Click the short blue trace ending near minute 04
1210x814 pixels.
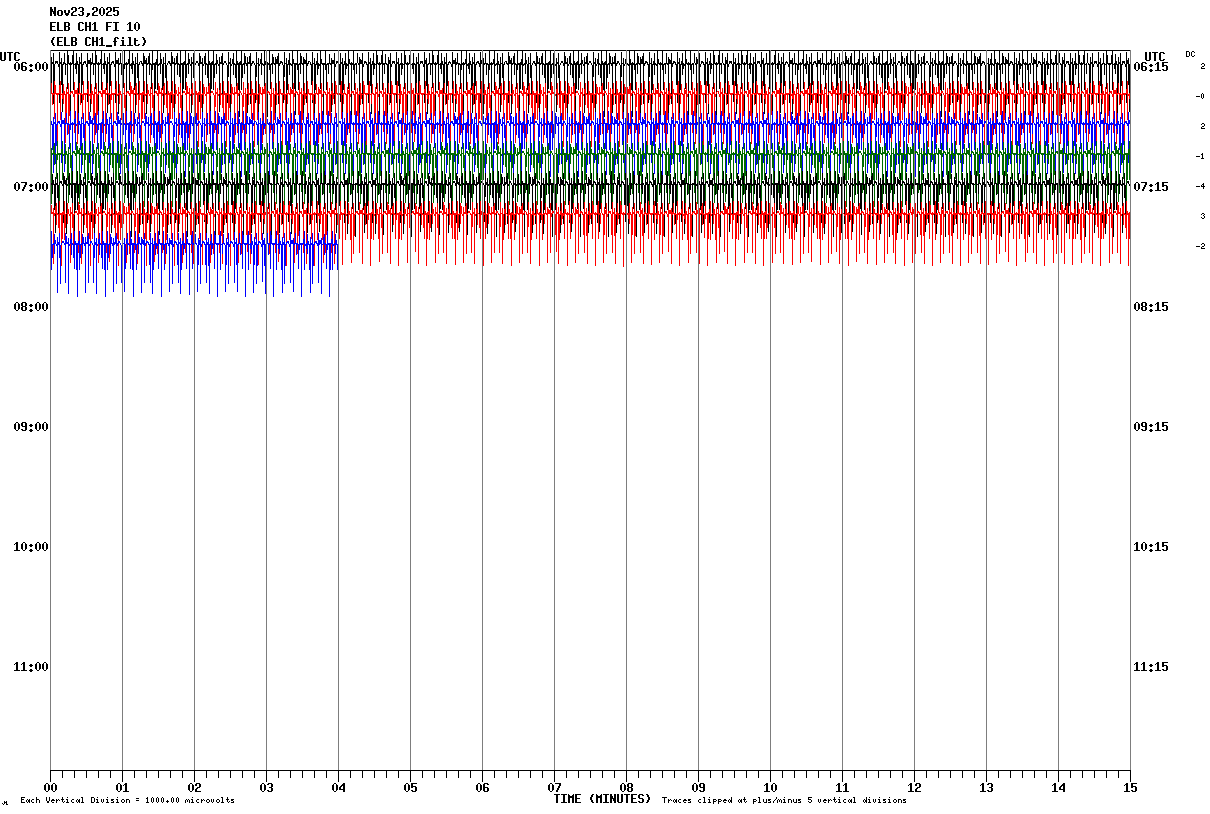coord(190,243)
